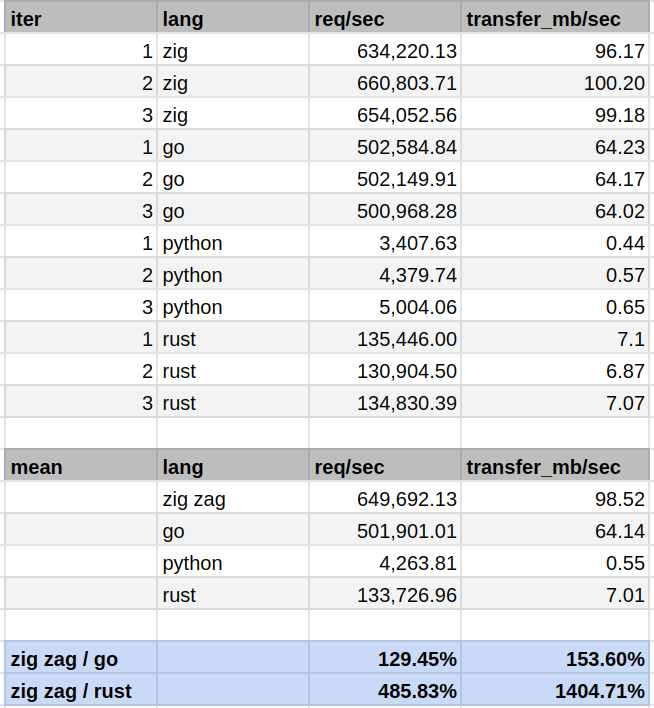
Task: Select the cell containing 634,220.13
Action: [x=384, y=51]
